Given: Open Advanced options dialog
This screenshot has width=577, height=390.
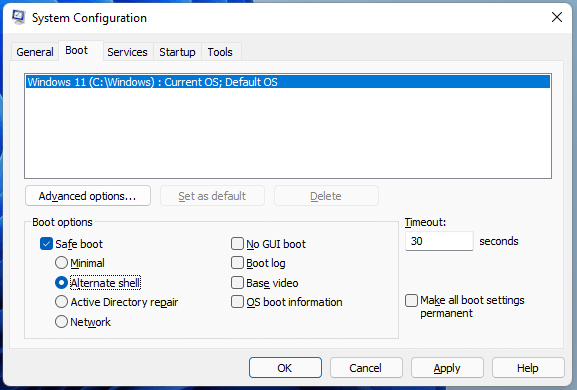Looking at the screenshot, I should pos(88,196).
